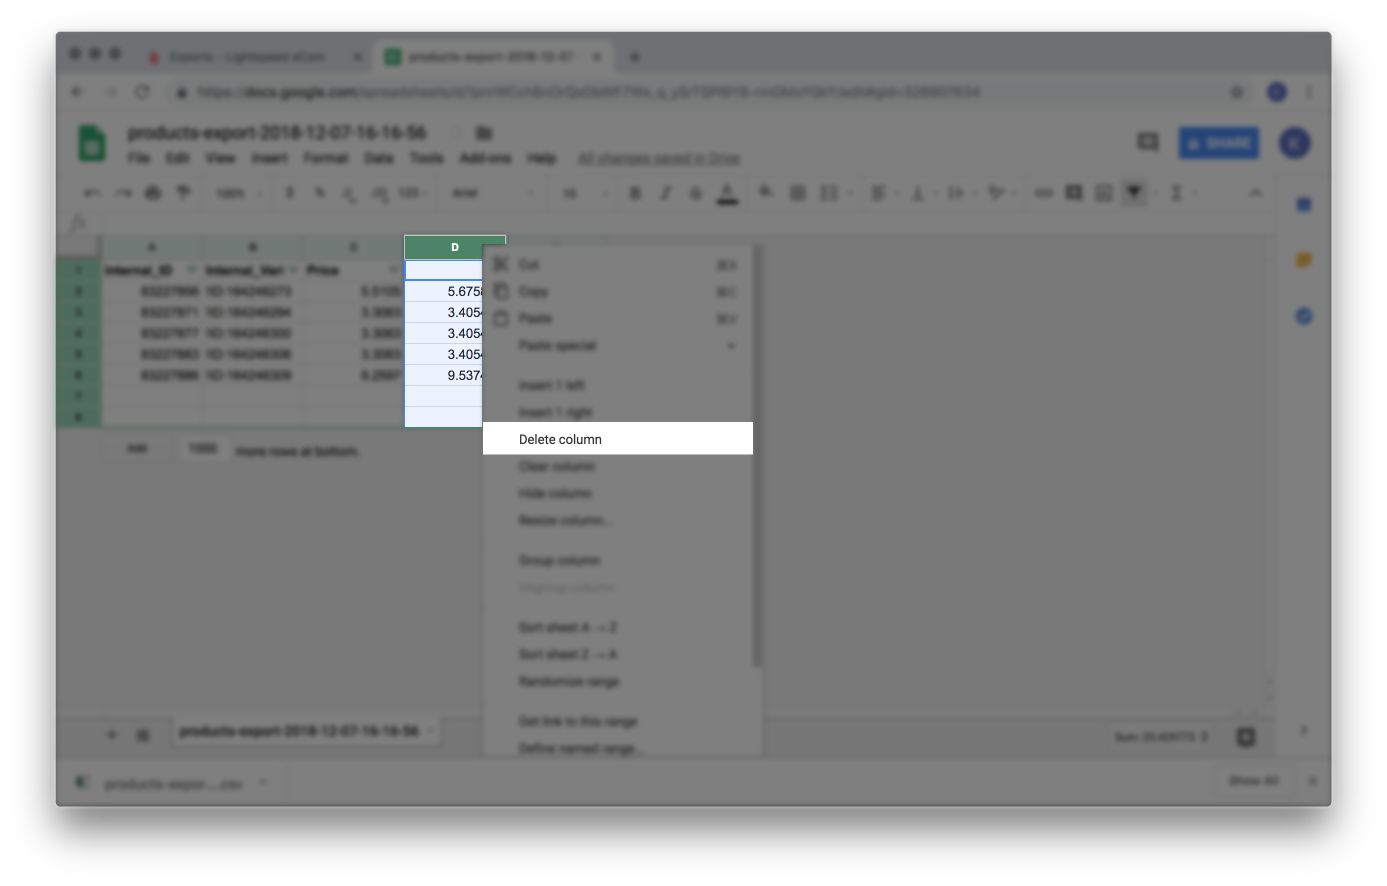Format as percent
The width and height of the screenshot is (1387, 886).
(x=320, y=193)
